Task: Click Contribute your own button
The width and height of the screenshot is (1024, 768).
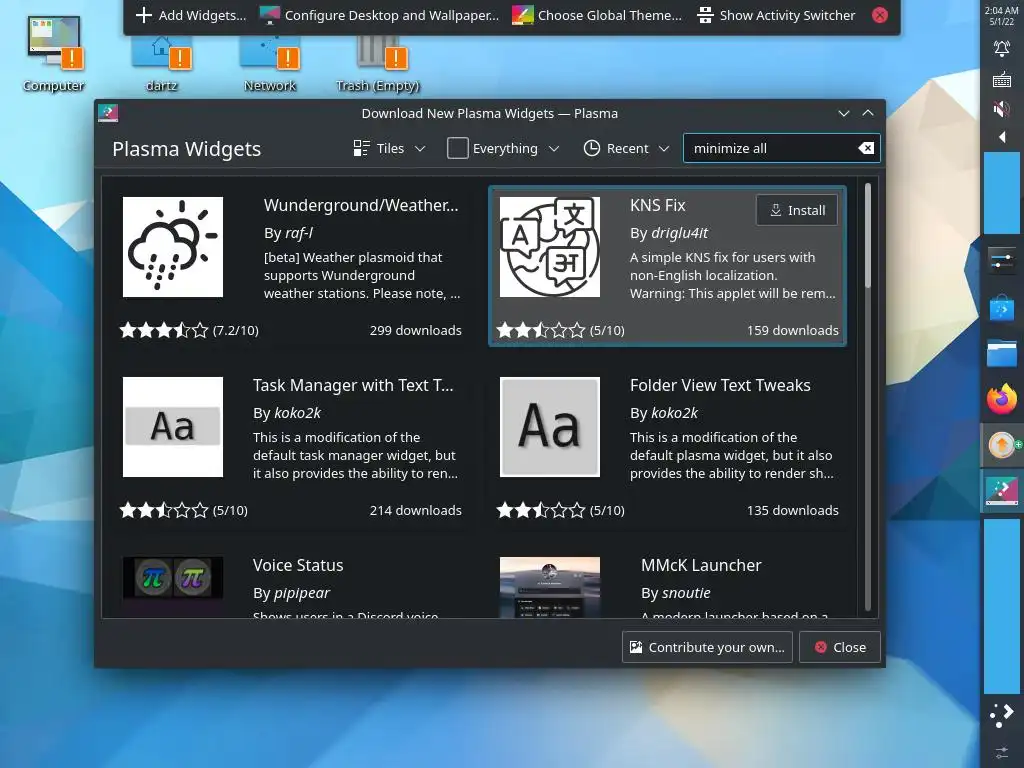Action: tap(707, 647)
